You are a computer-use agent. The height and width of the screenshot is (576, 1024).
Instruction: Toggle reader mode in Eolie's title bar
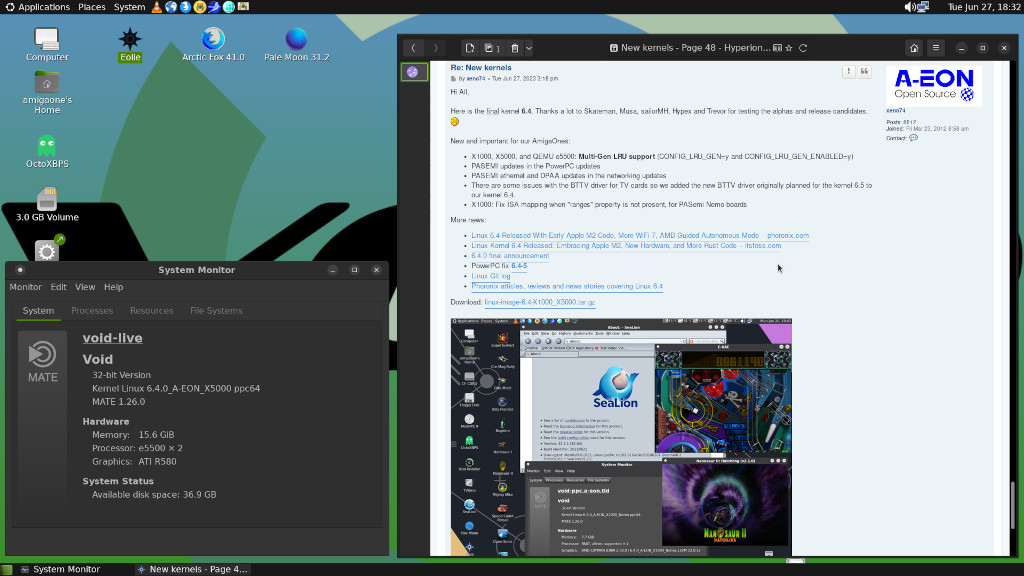click(777, 48)
